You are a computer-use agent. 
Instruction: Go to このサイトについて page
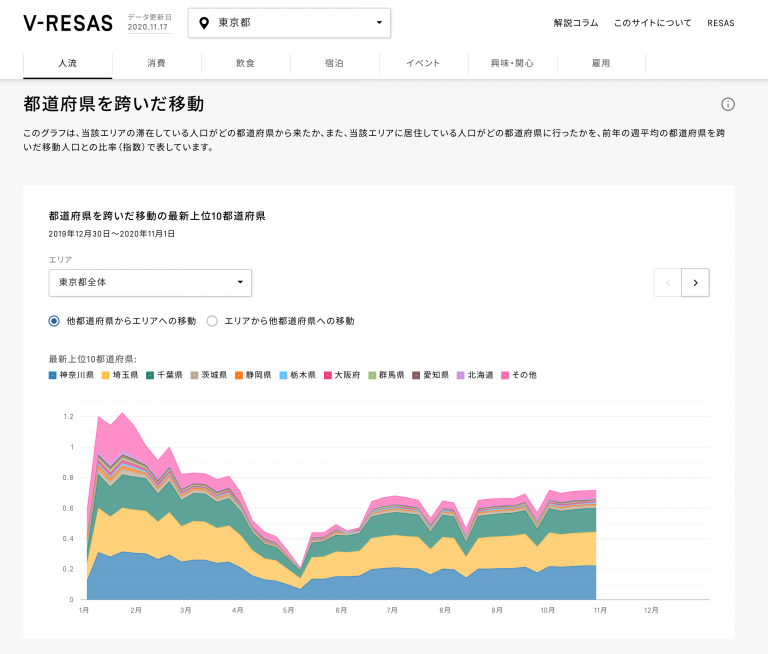click(652, 23)
